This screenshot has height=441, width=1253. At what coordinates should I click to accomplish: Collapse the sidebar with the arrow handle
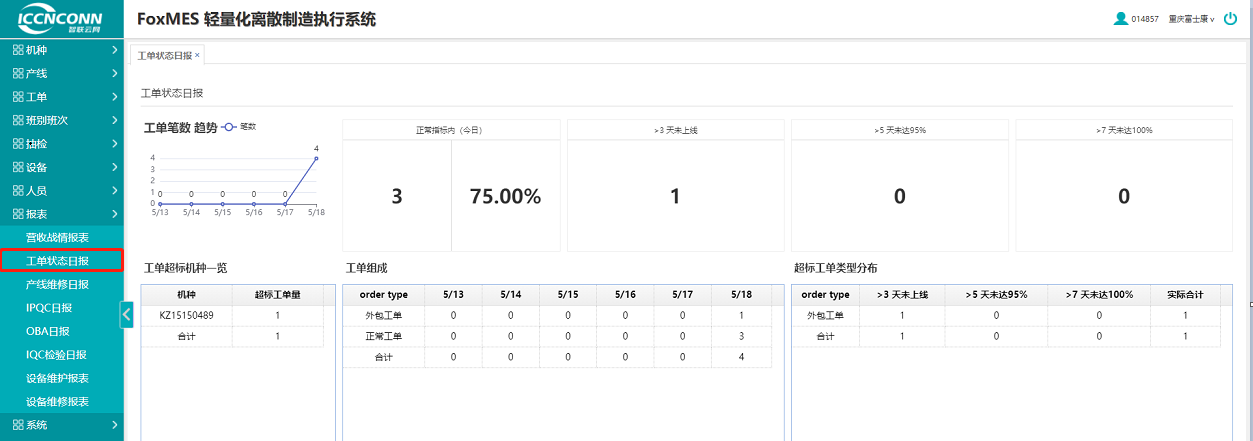(x=126, y=314)
